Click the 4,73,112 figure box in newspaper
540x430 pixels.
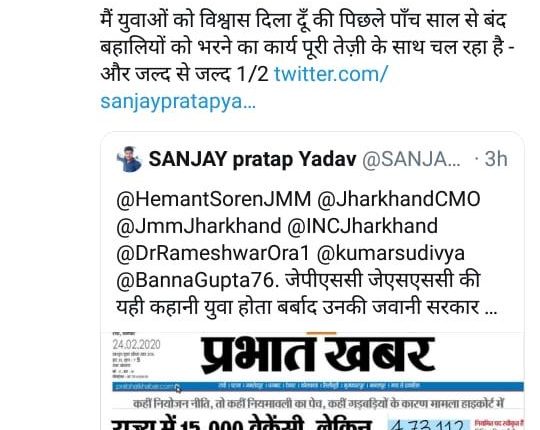429,425
